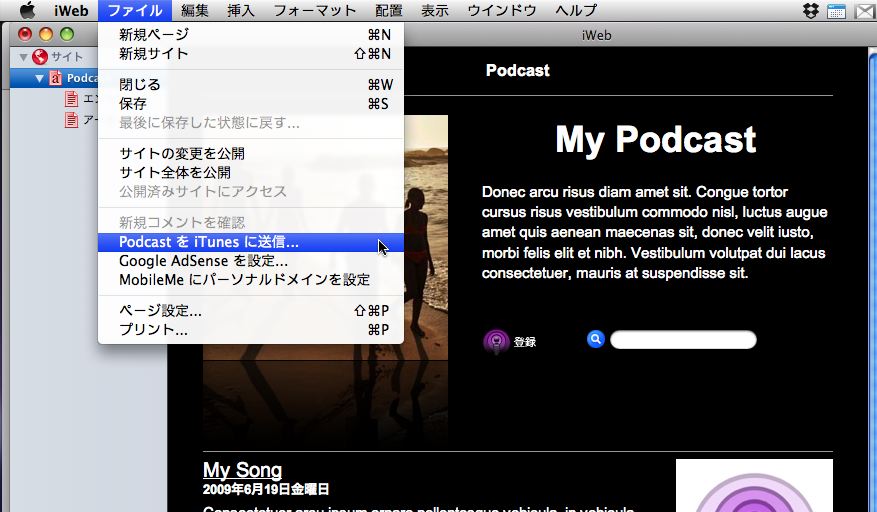The height and width of the screenshot is (512, 877).
Task: Collapse the Site disclosure triangle
Action: tap(23, 57)
